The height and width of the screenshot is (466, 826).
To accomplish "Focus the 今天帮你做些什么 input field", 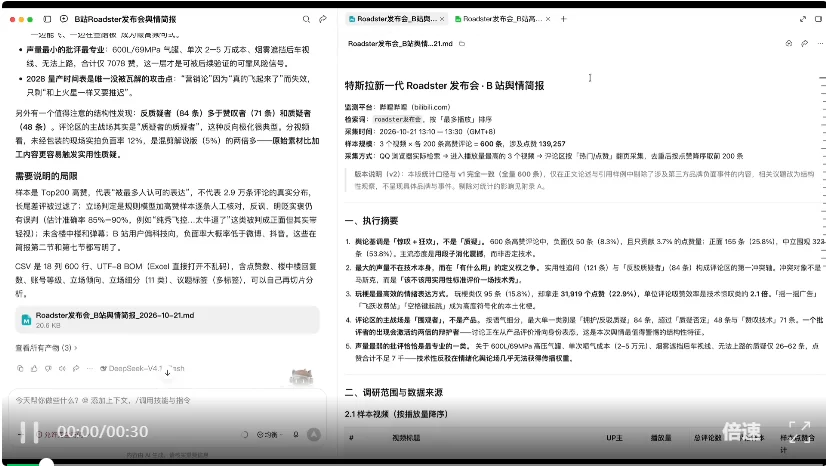I will click(167, 401).
